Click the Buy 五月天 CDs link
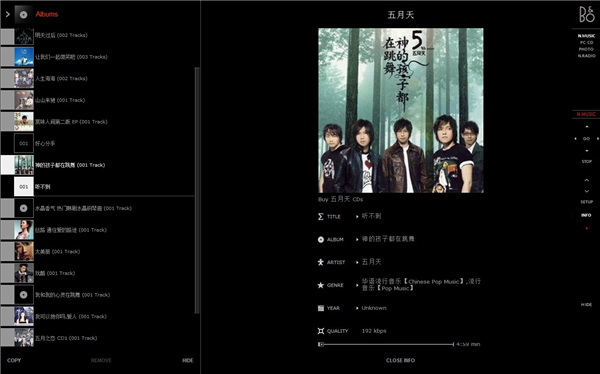 pyautogui.click(x=341, y=199)
